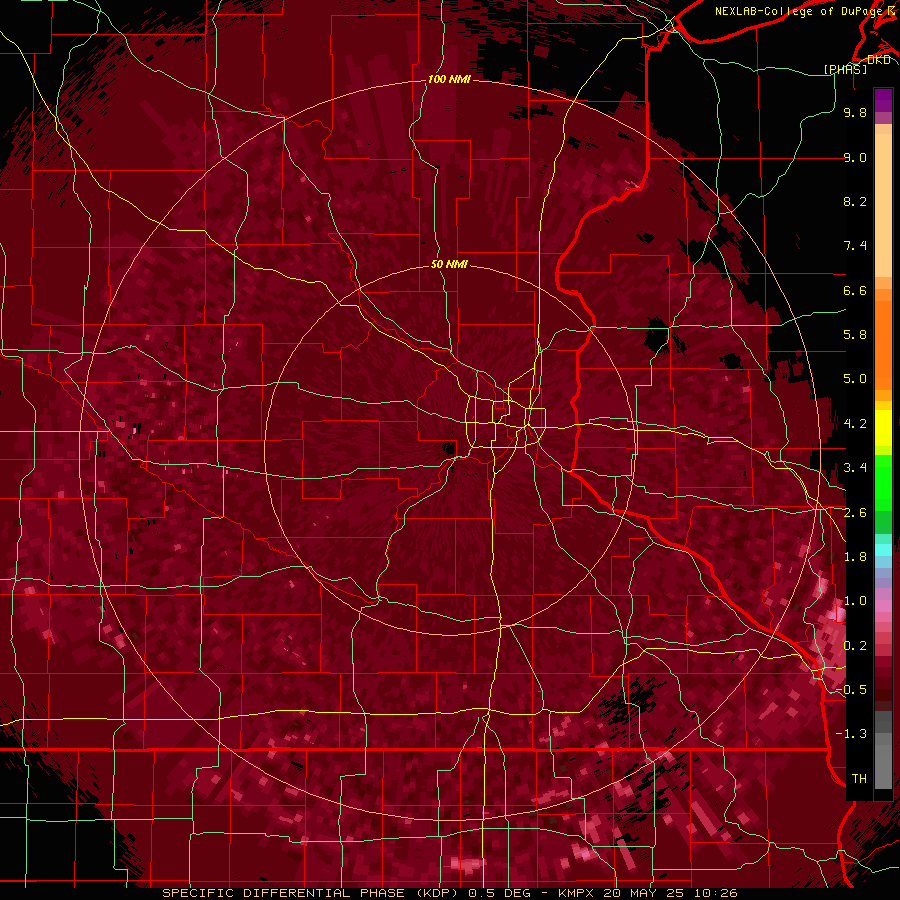Click the -1.3 value on the color scale
900x900 pixels.
(x=851, y=734)
